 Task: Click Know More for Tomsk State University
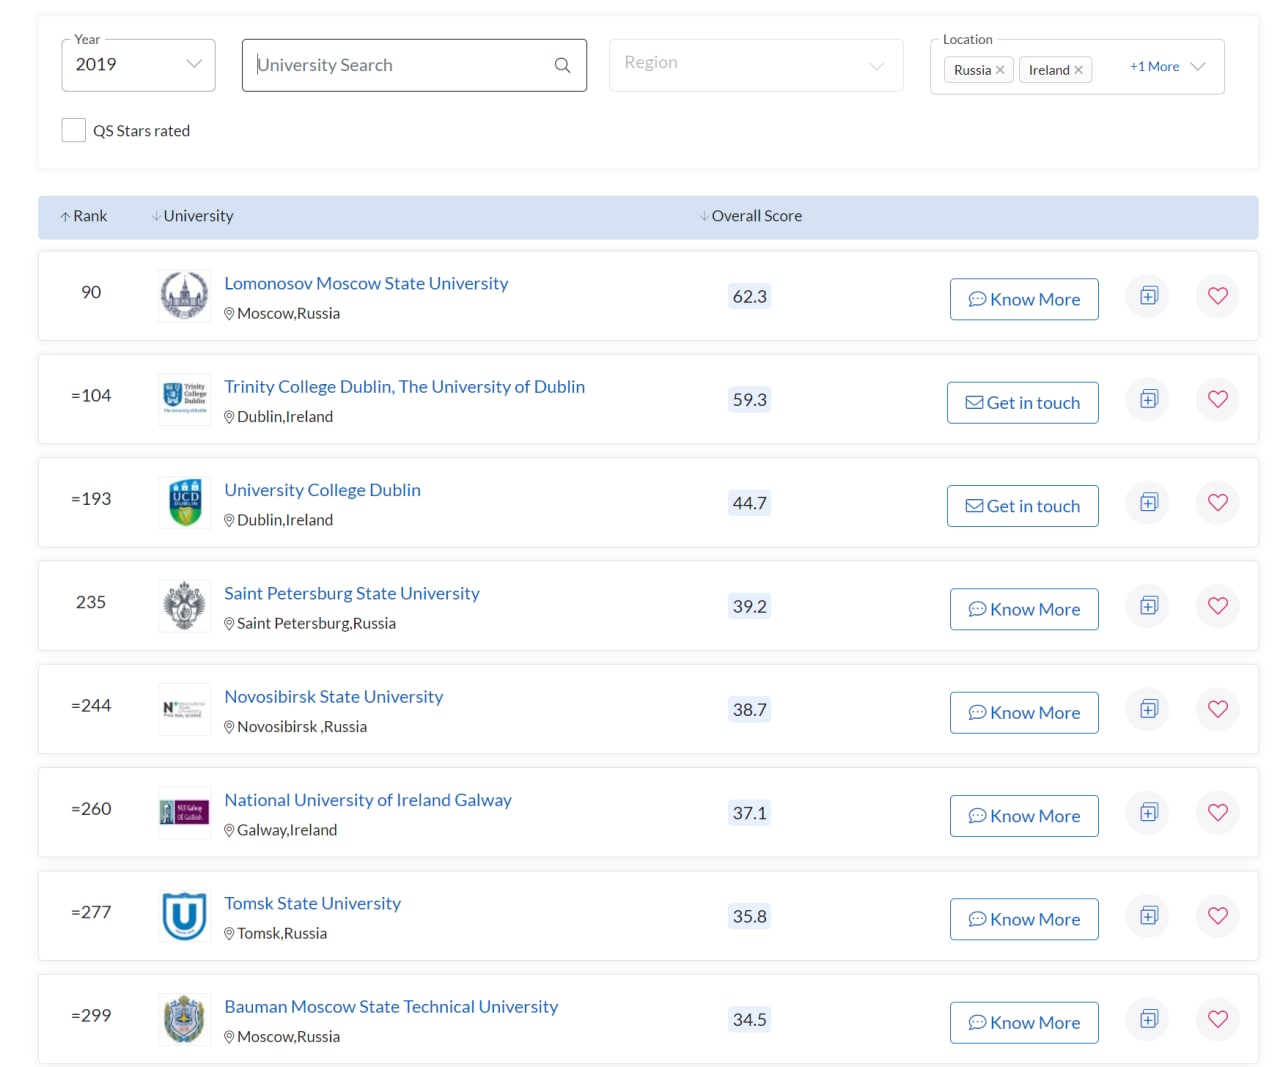coord(1024,919)
